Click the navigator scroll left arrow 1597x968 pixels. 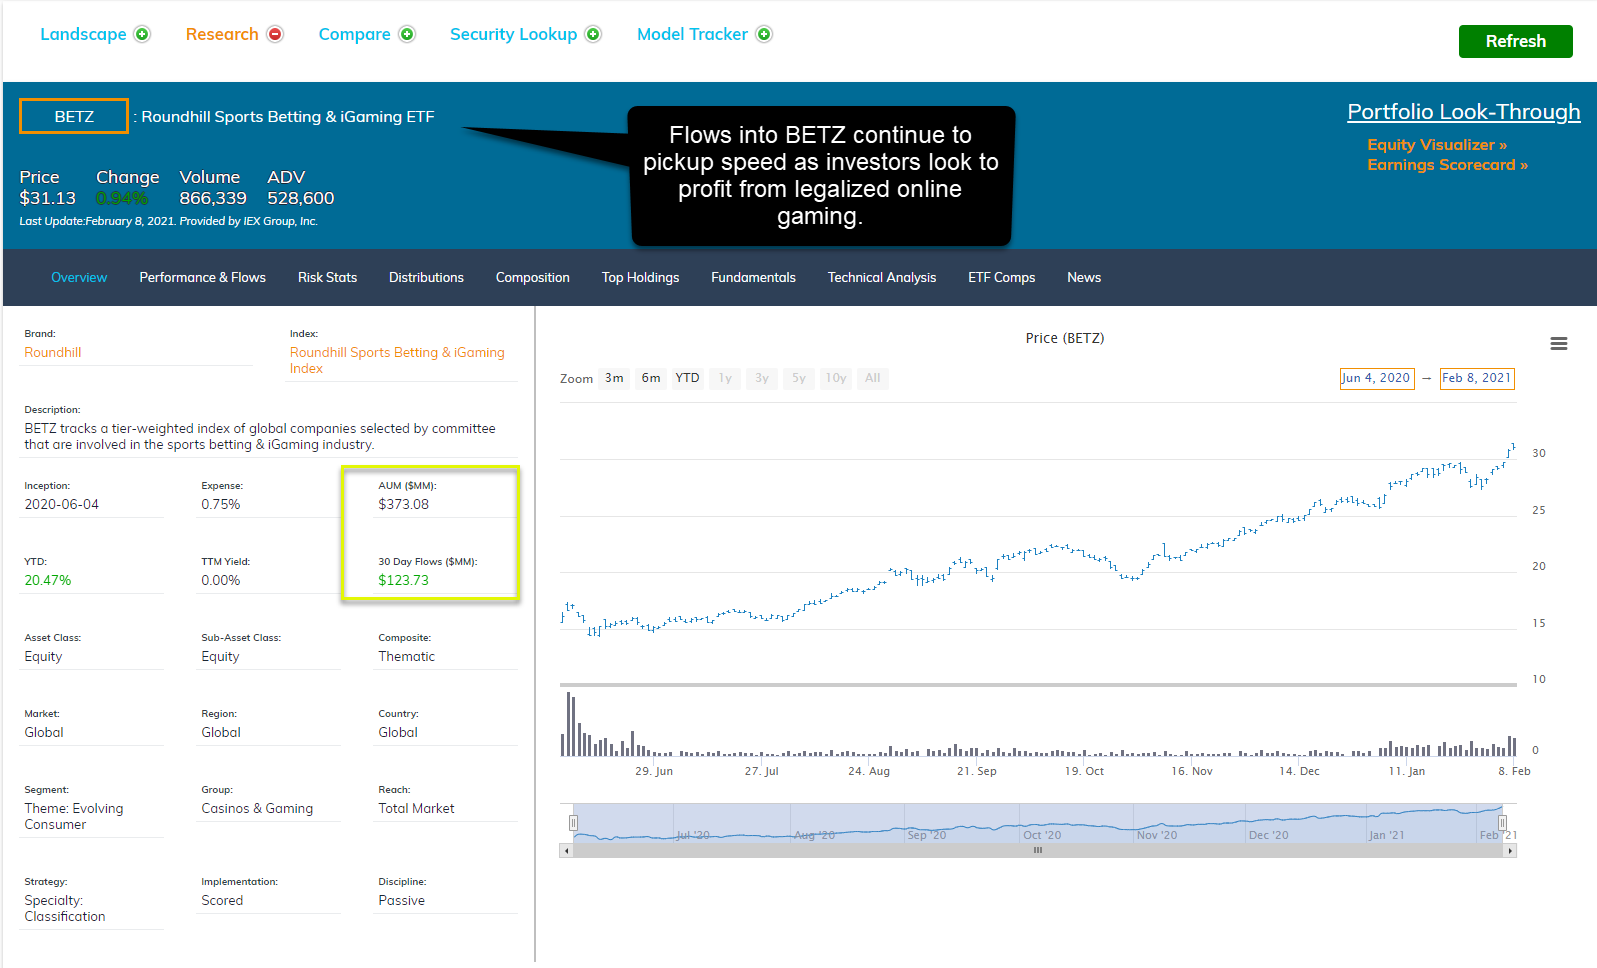[x=567, y=851]
